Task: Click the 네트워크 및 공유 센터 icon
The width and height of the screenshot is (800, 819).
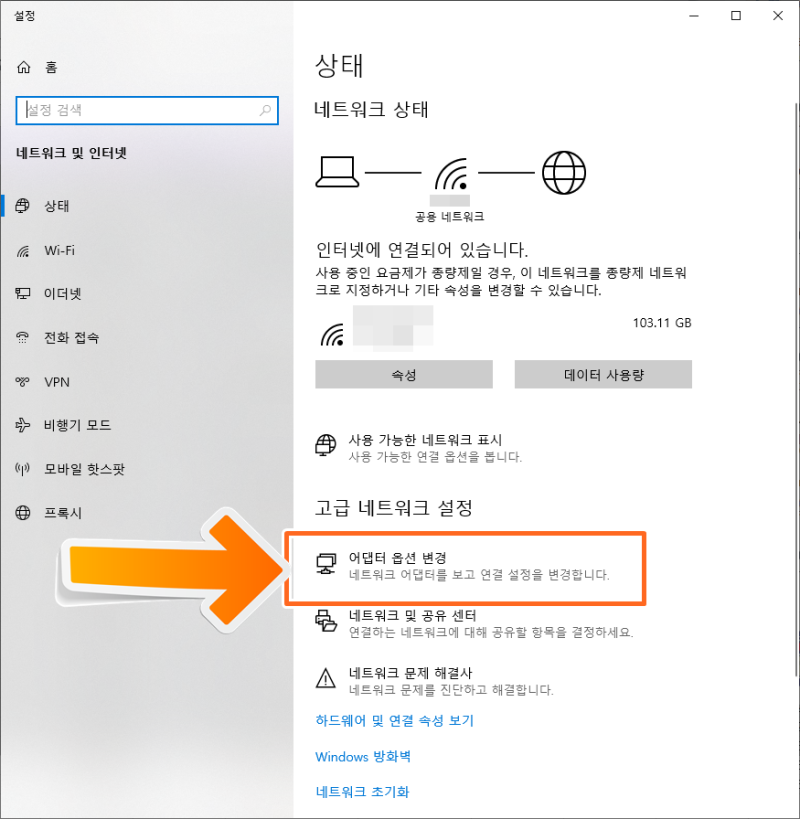Action: pyautogui.click(x=326, y=621)
